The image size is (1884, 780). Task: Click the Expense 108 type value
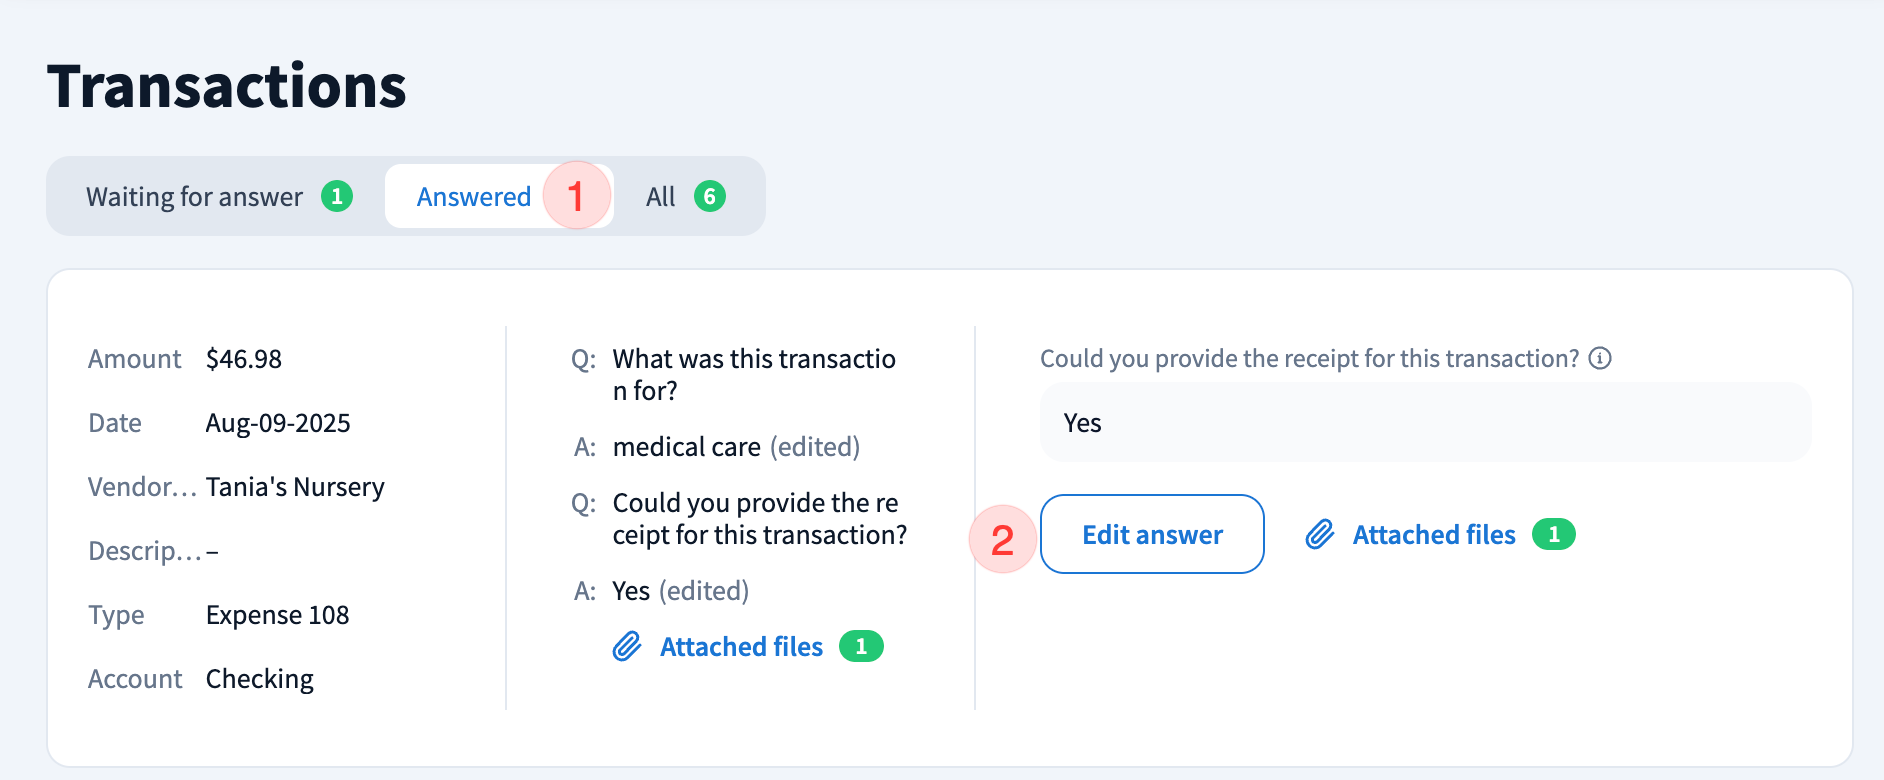point(277,615)
